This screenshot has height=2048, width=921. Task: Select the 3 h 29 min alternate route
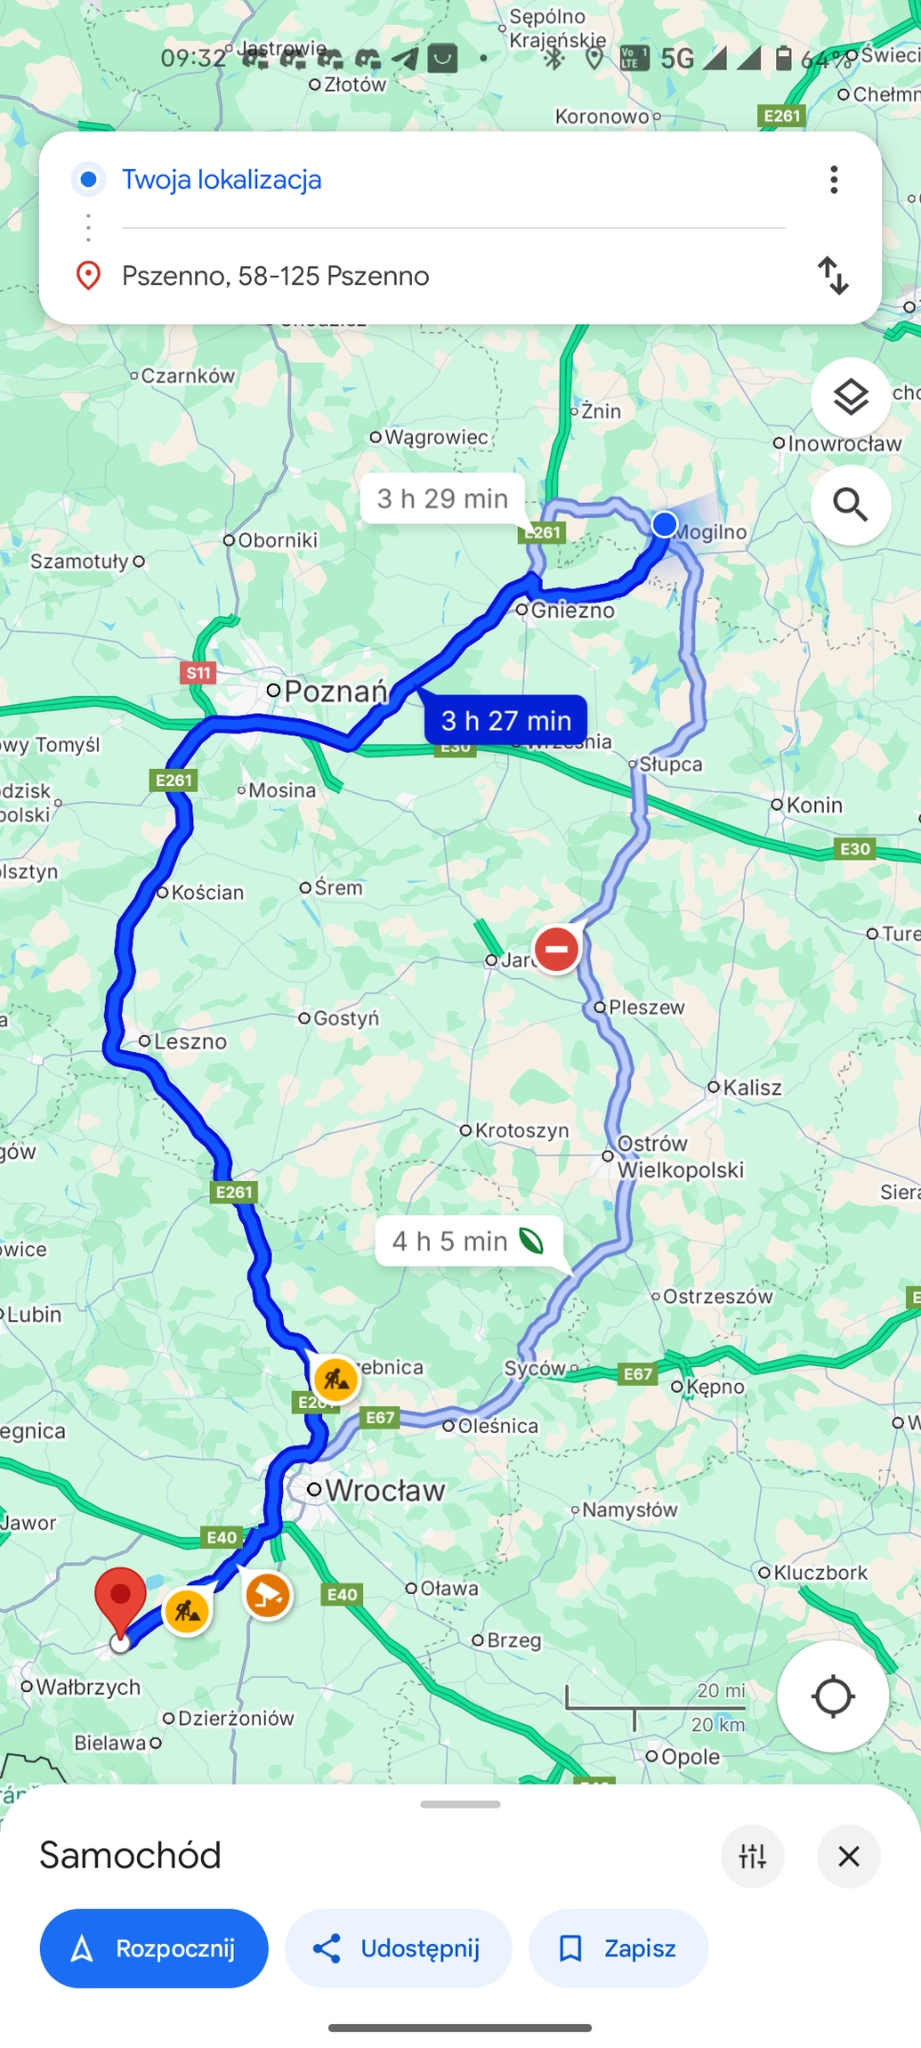[x=442, y=498]
